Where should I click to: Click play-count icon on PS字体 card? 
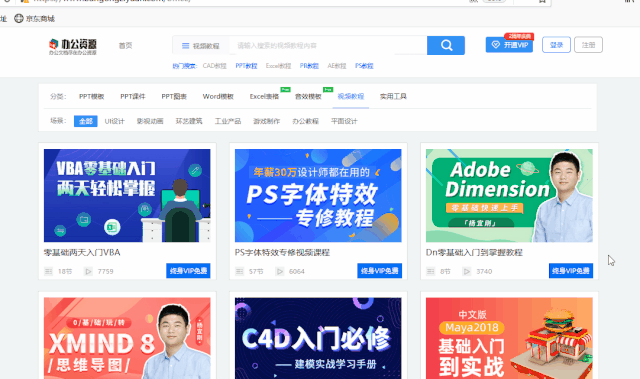point(279,271)
